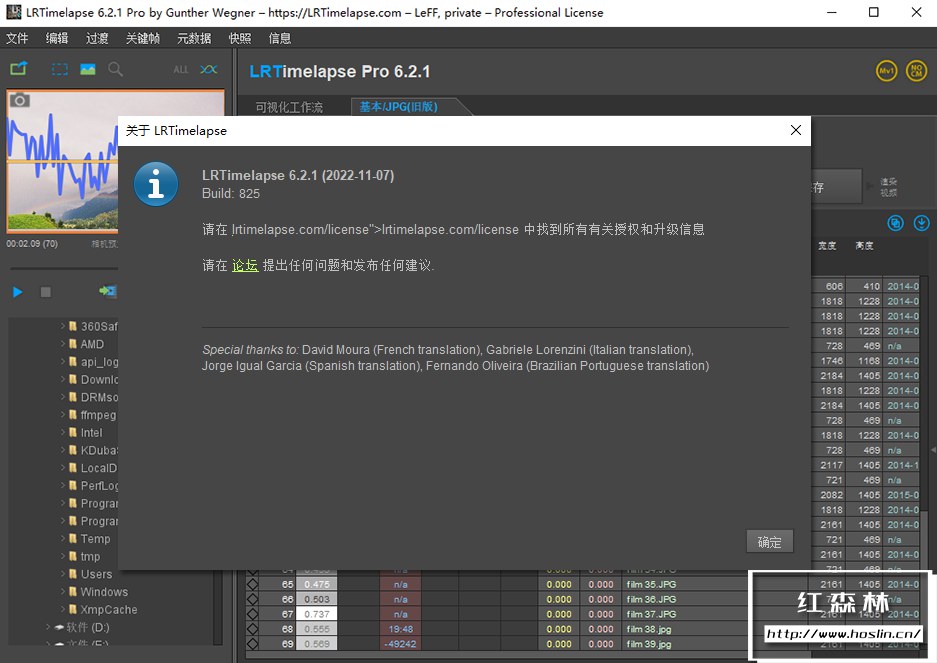This screenshot has width=937, height=663.
Task: Open the 快照 menu
Action: tap(240, 38)
